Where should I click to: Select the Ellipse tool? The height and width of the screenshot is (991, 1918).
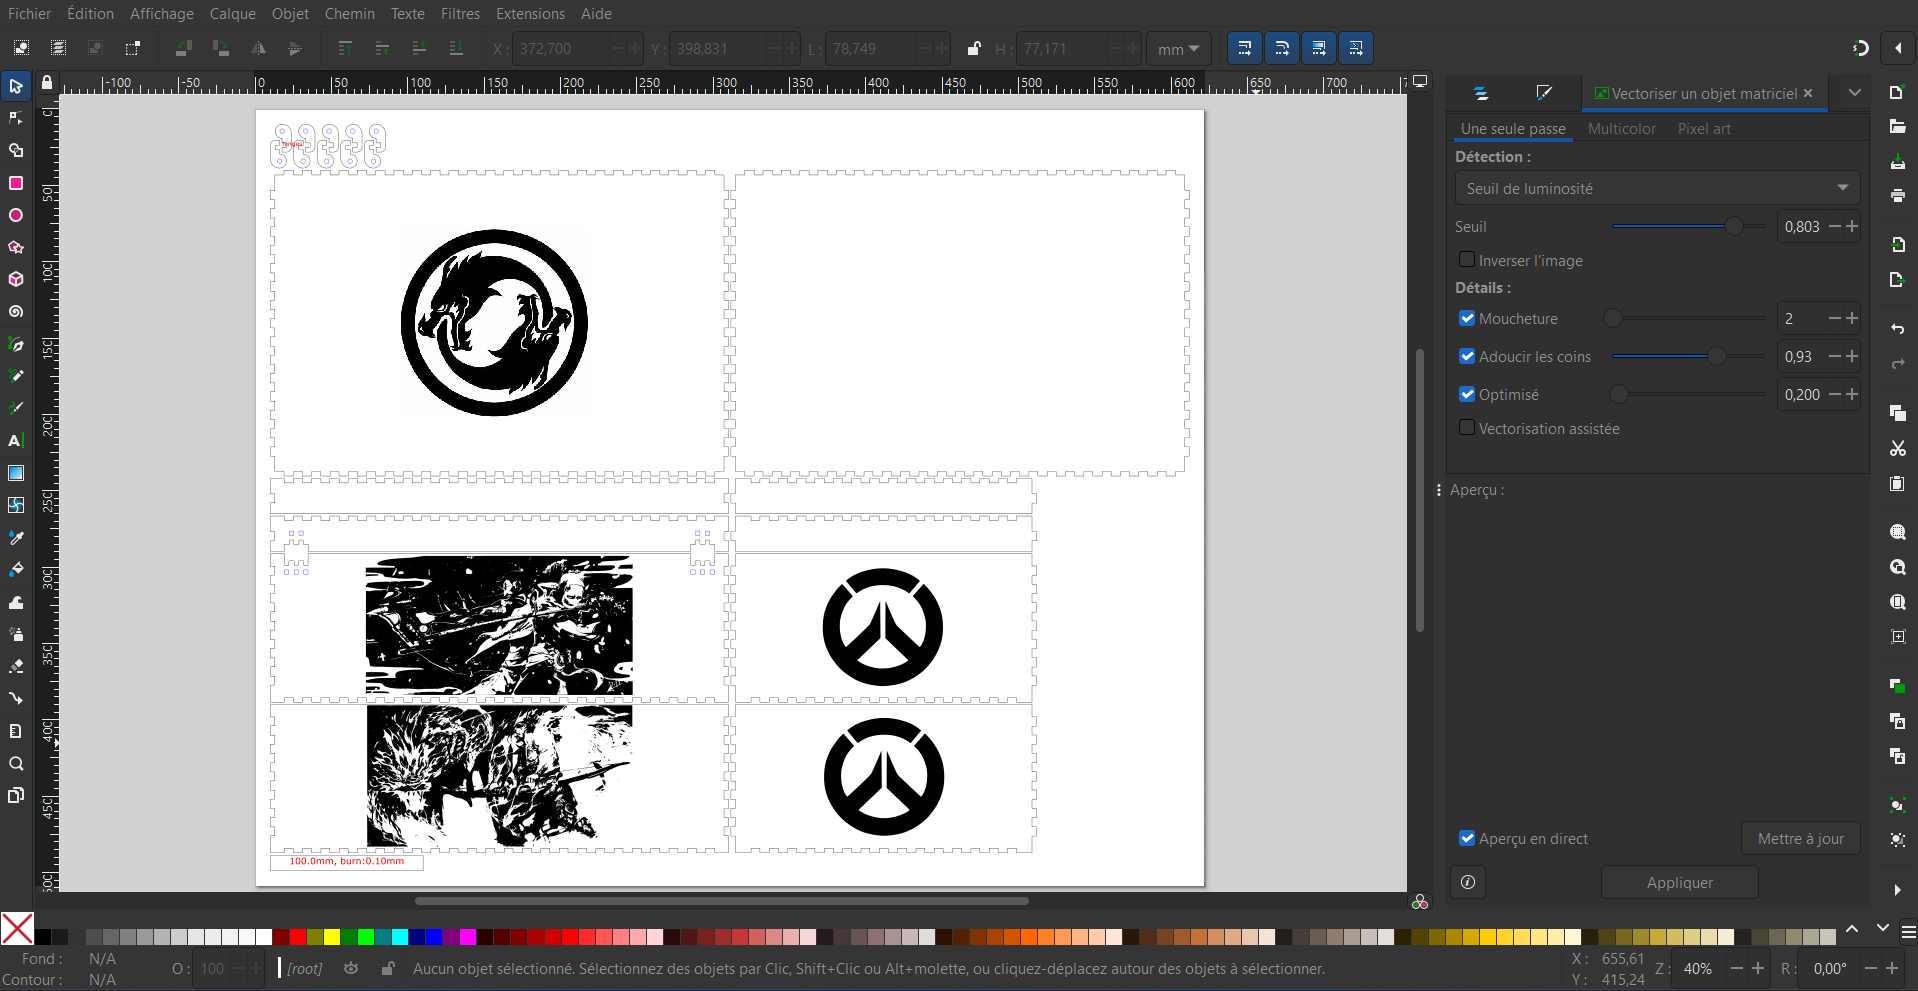coord(16,215)
